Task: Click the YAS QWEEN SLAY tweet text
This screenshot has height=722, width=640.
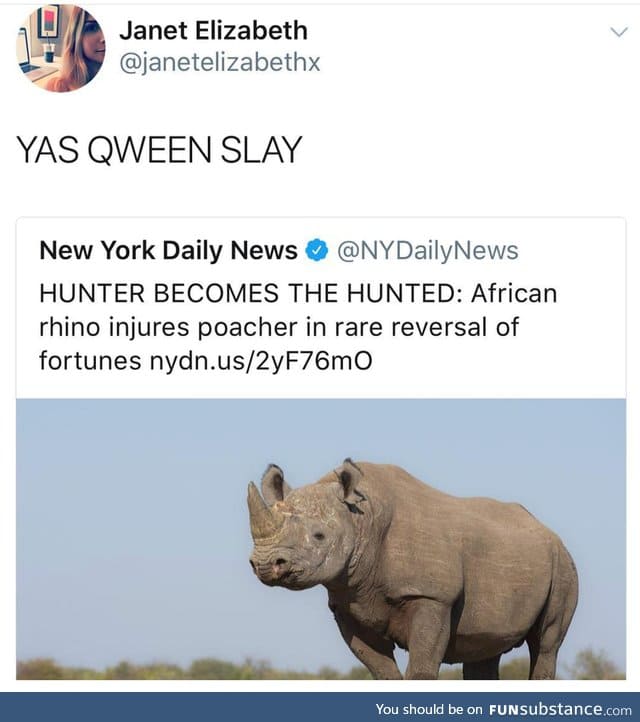Action: click(x=159, y=150)
